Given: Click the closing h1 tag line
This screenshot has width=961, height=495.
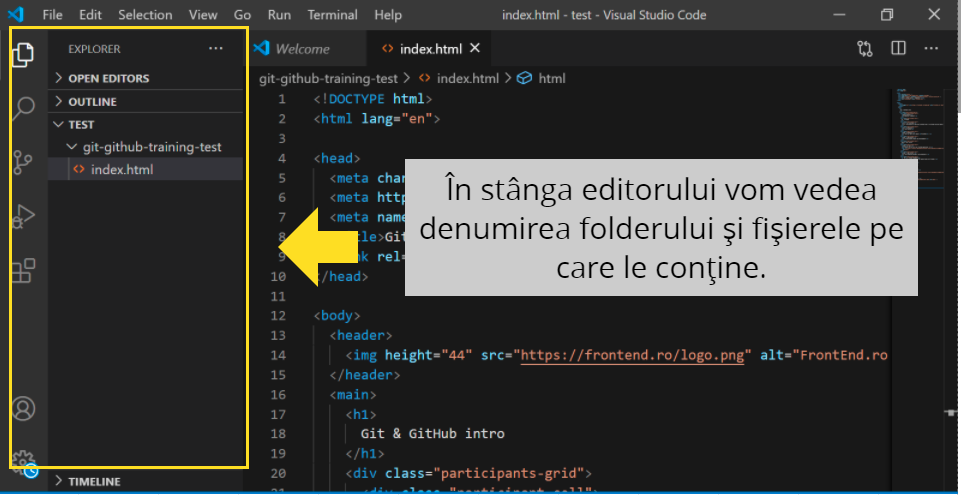Looking at the screenshot, I should [x=364, y=453].
